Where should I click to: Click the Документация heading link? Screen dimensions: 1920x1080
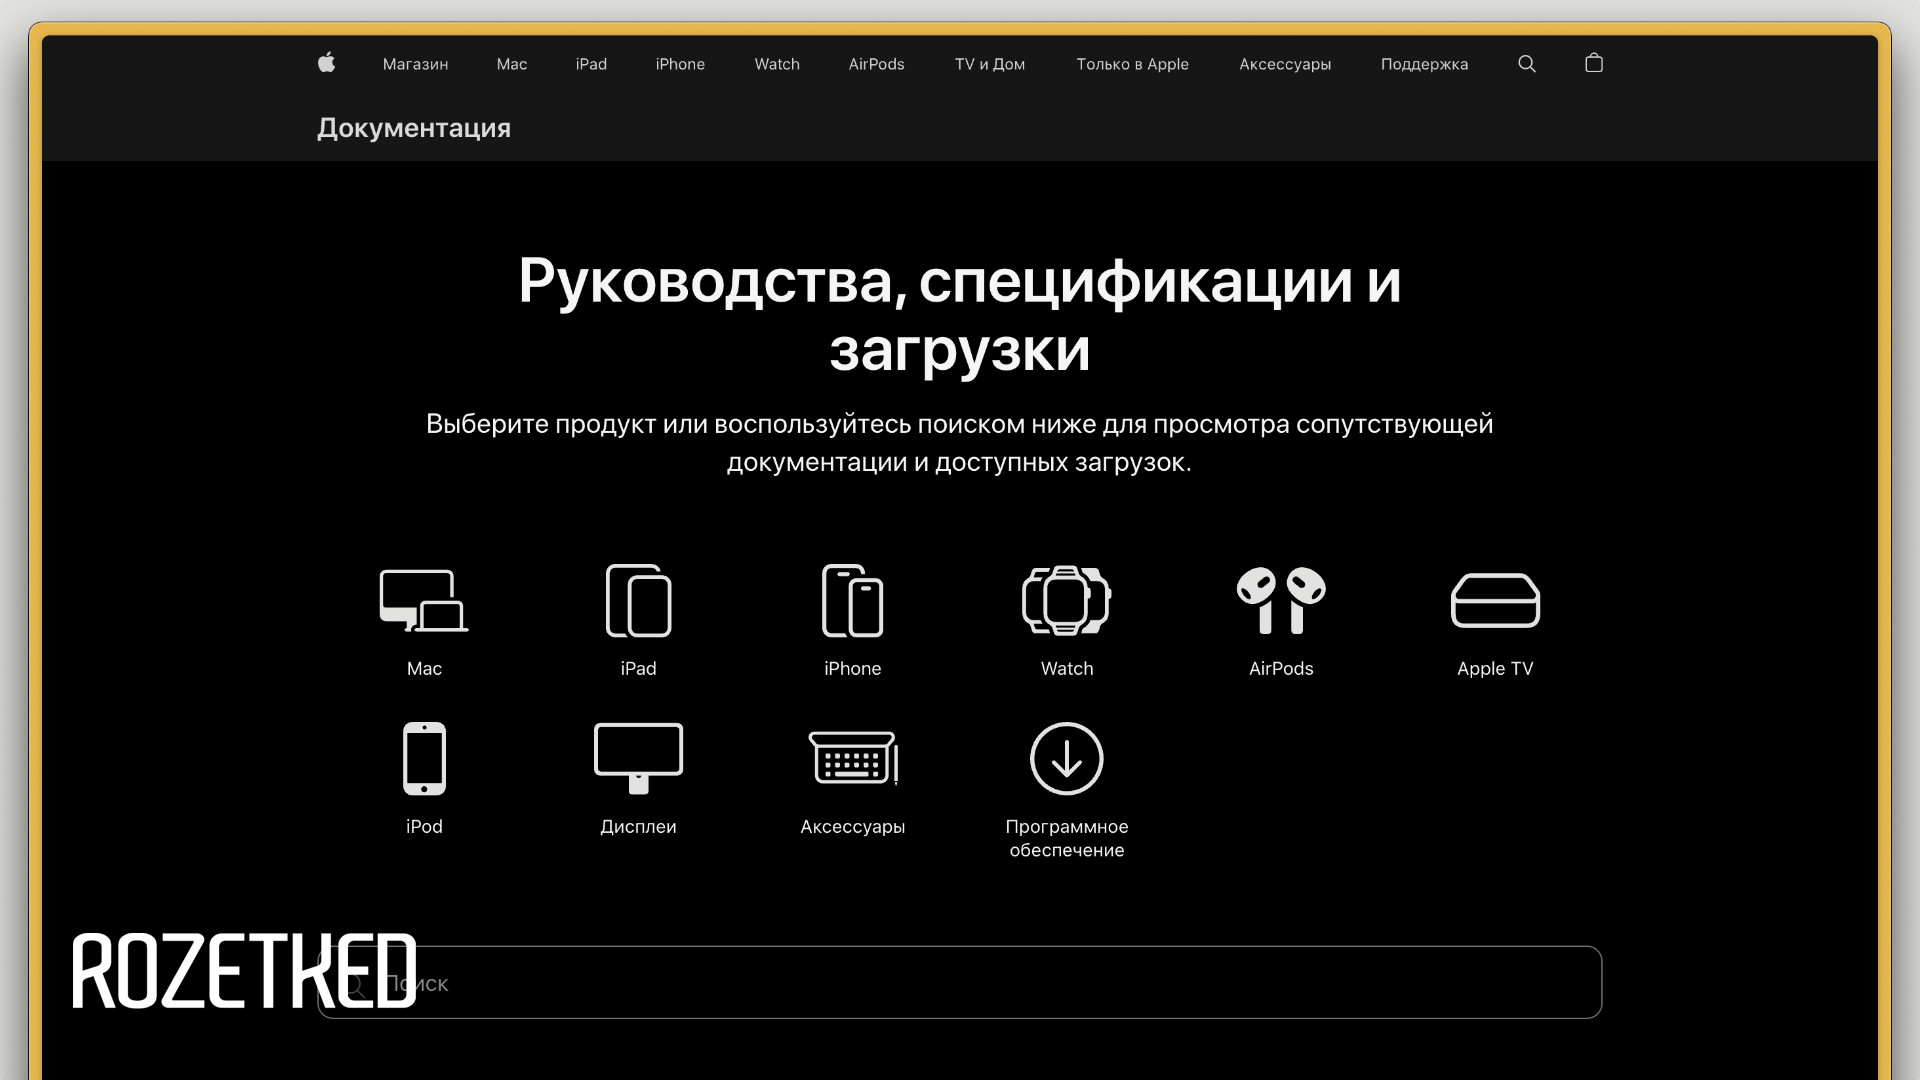413,128
